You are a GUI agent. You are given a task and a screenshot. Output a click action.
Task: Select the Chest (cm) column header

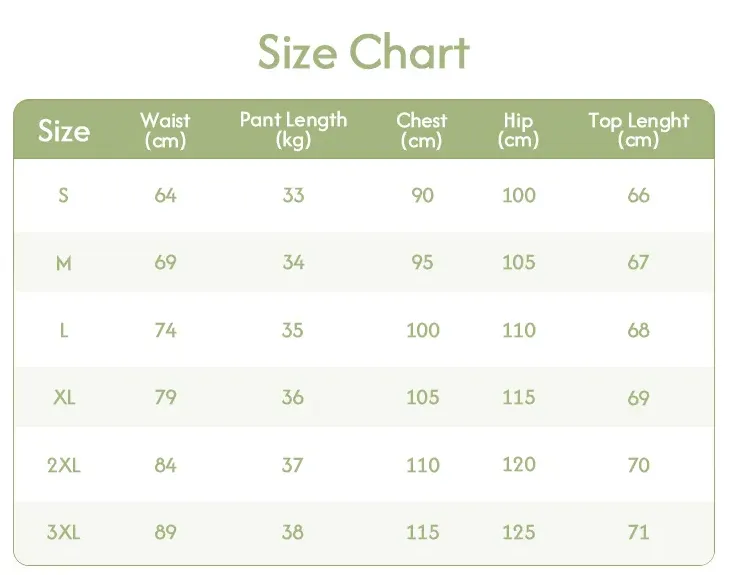(x=421, y=130)
